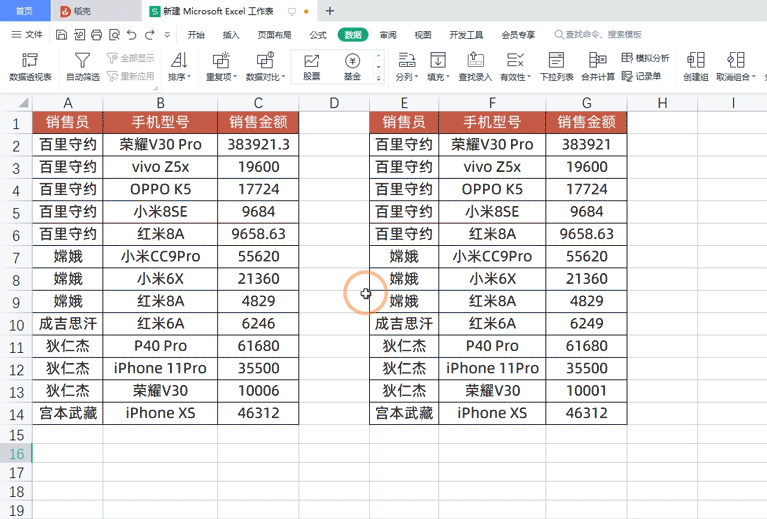Open the 排序 sort dropdown
The height and width of the screenshot is (519, 767).
[x=179, y=67]
